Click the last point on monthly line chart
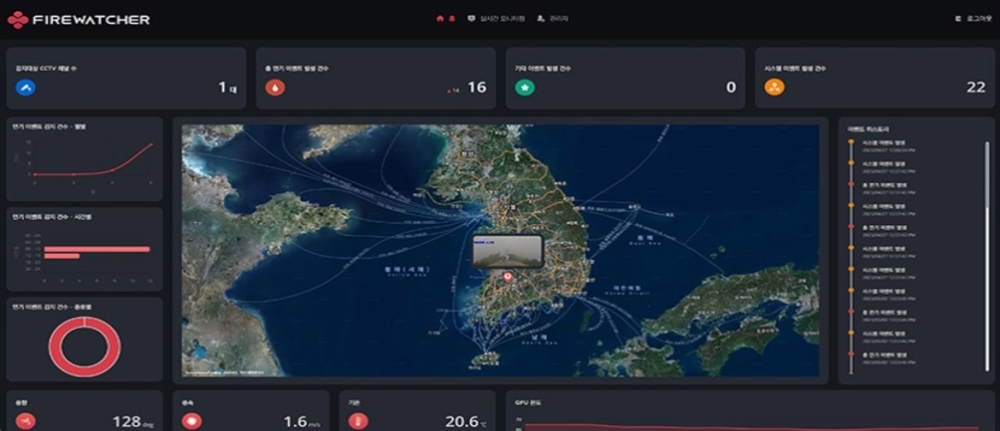This screenshot has width=1000, height=431. 152,144
